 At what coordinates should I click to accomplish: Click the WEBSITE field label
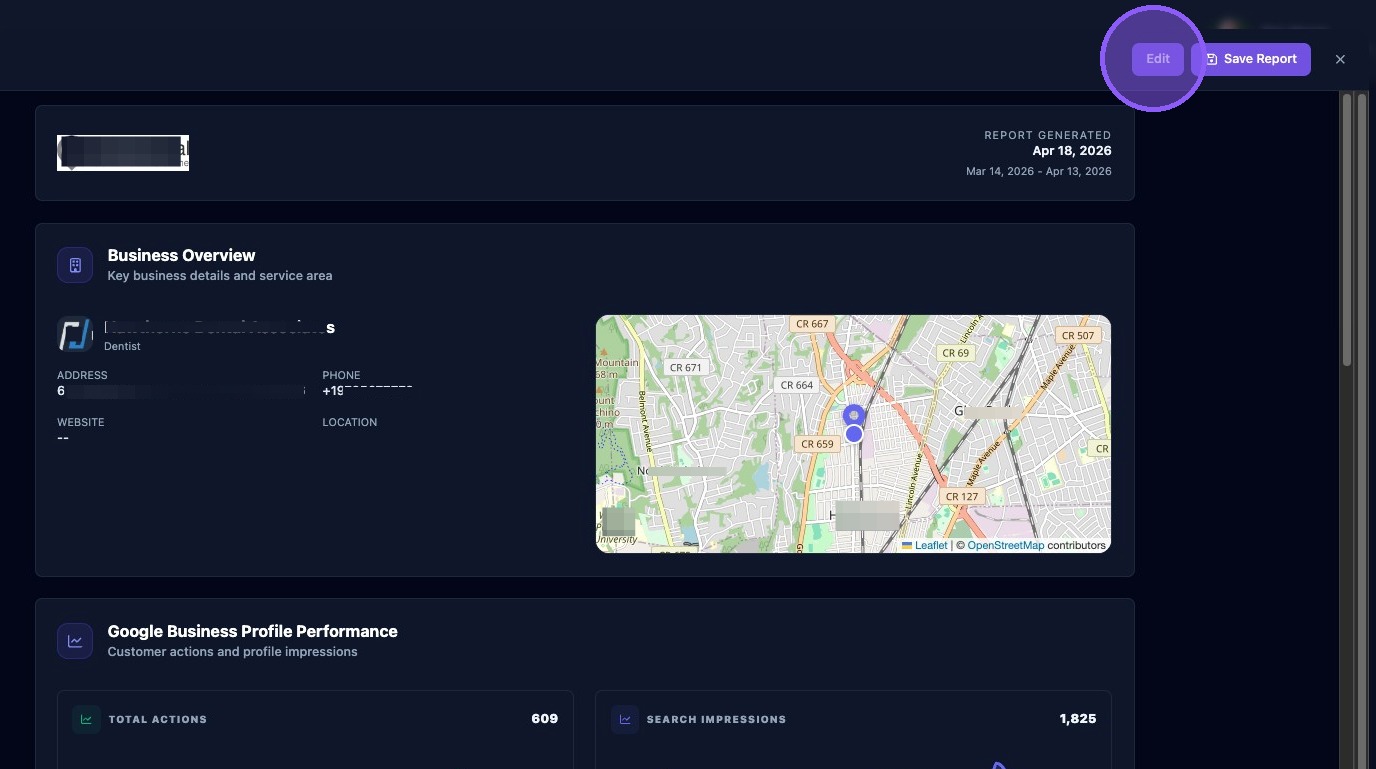(x=81, y=422)
